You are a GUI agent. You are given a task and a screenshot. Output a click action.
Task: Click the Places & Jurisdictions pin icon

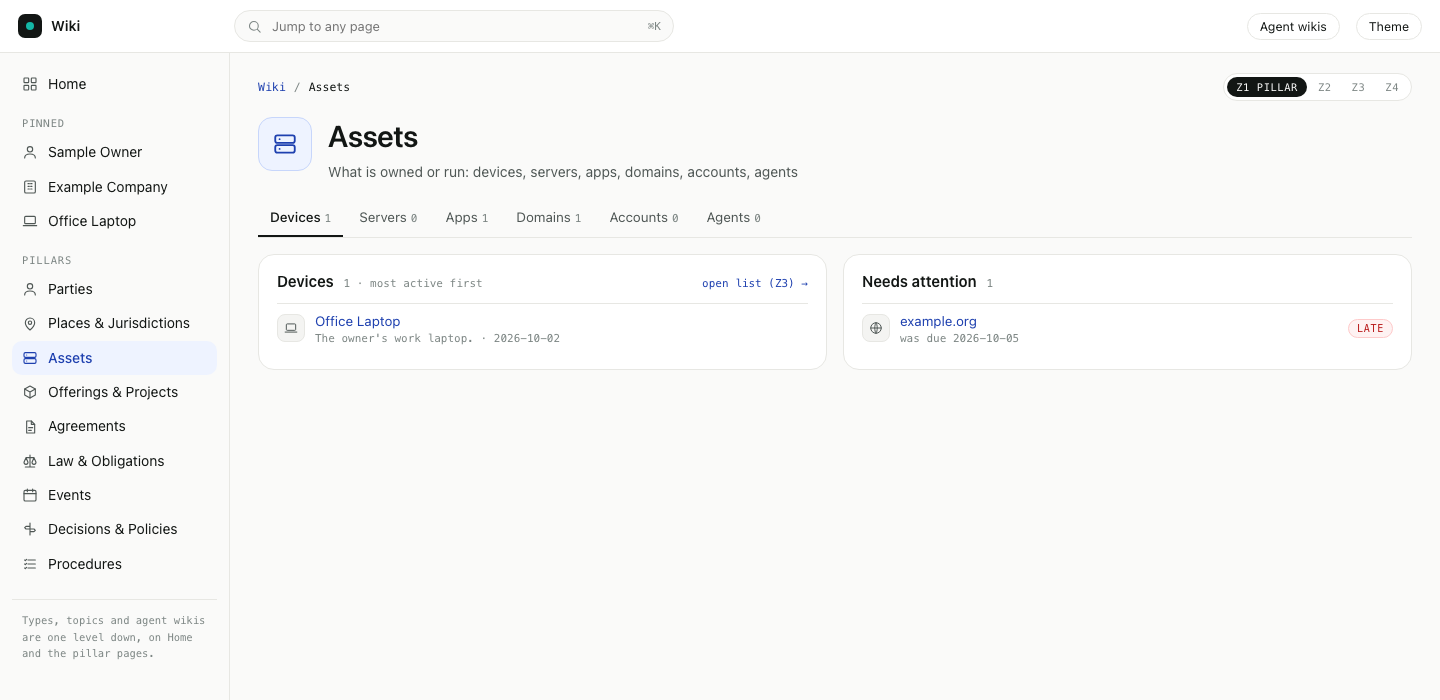coord(30,323)
